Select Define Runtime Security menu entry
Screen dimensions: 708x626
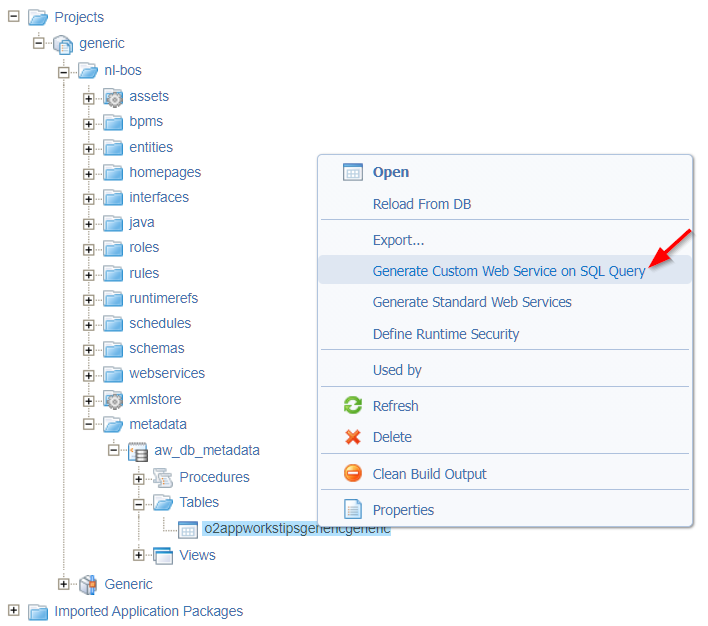click(446, 334)
